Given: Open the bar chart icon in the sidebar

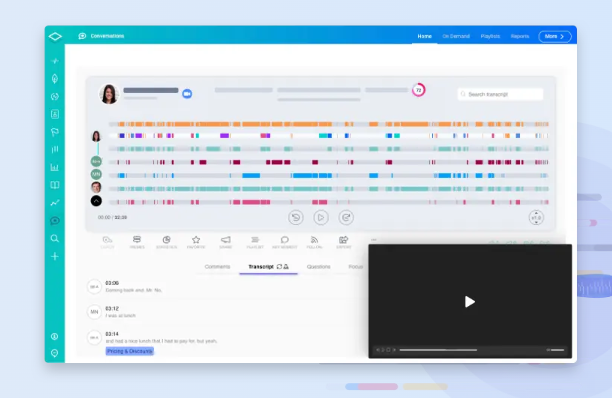Looking at the screenshot, I should (x=55, y=167).
